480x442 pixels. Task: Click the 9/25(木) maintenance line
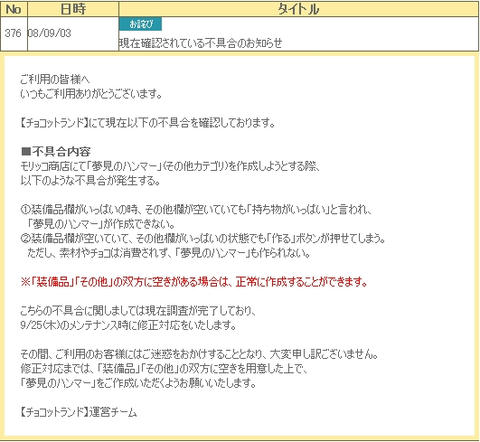tap(128, 325)
